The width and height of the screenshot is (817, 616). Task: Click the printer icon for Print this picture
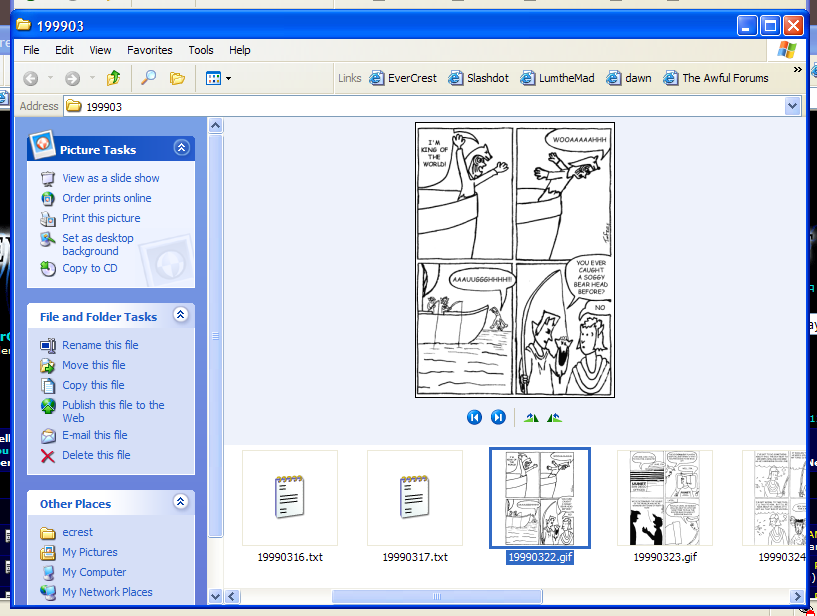(x=47, y=218)
